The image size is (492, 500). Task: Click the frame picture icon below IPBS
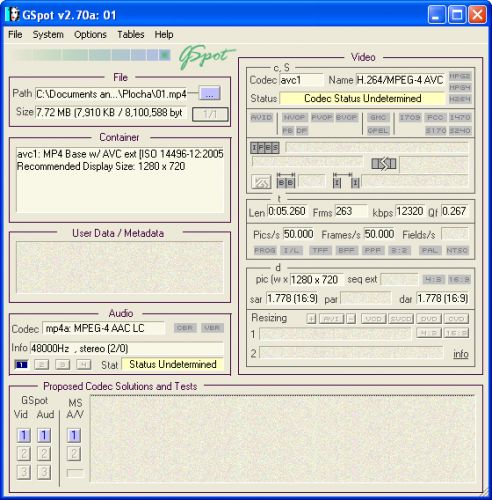(x=261, y=182)
